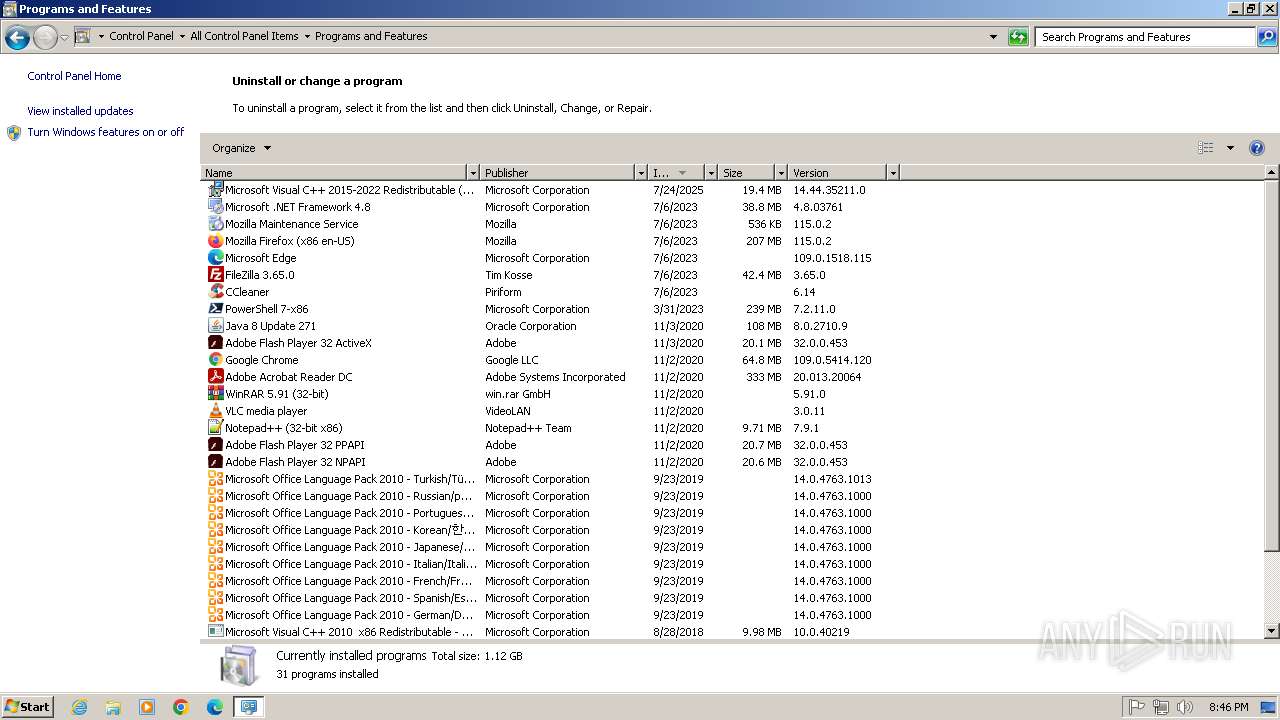Expand the Control Panel breadcrumb arrow

[x=182, y=37]
